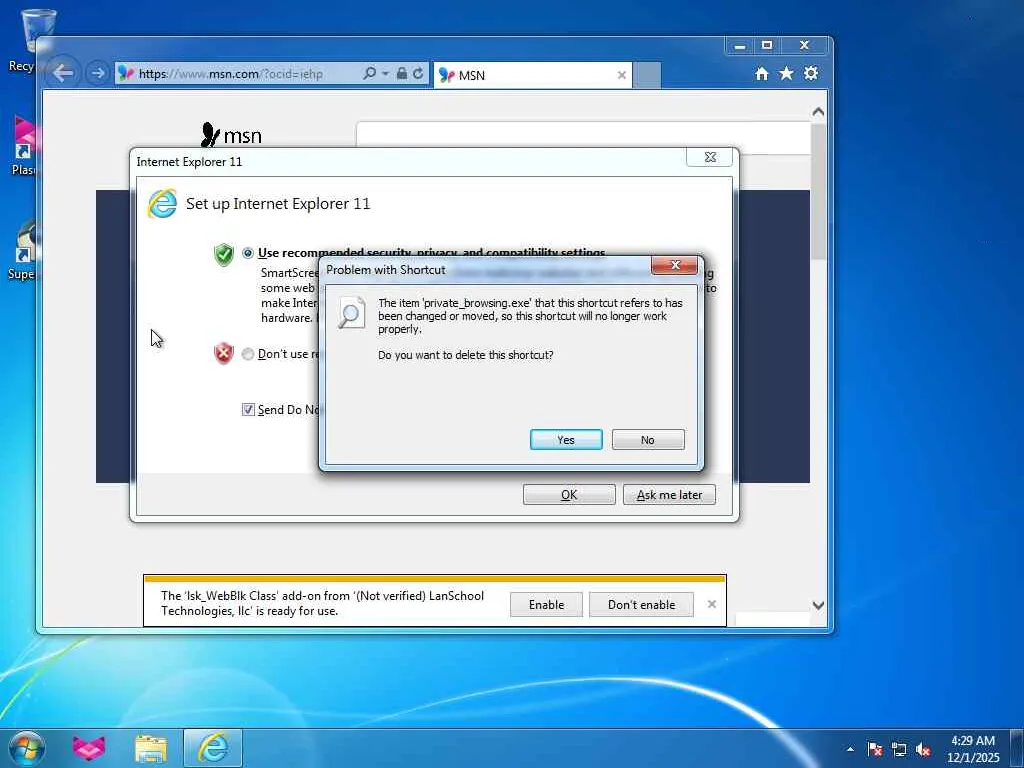
Task: Enable the lsk_WebBlk Class add-on
Action: [546, 604]
